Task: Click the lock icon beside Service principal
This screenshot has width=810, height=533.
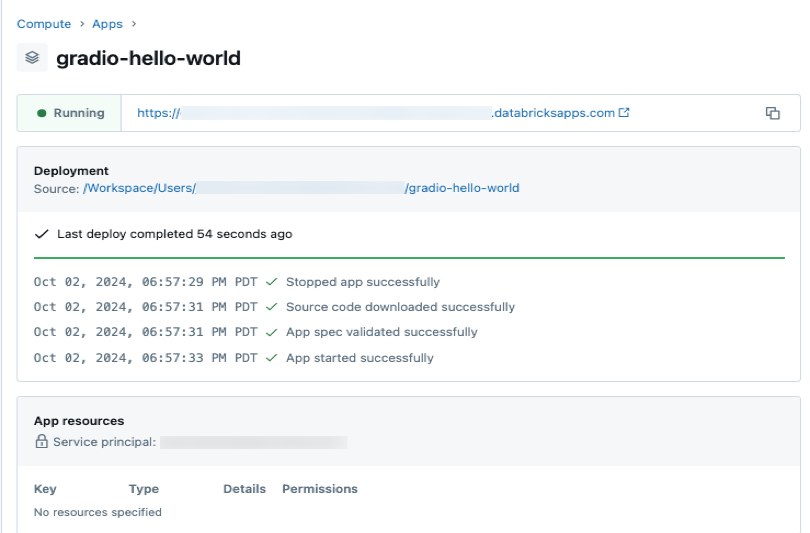Action: 42,441
